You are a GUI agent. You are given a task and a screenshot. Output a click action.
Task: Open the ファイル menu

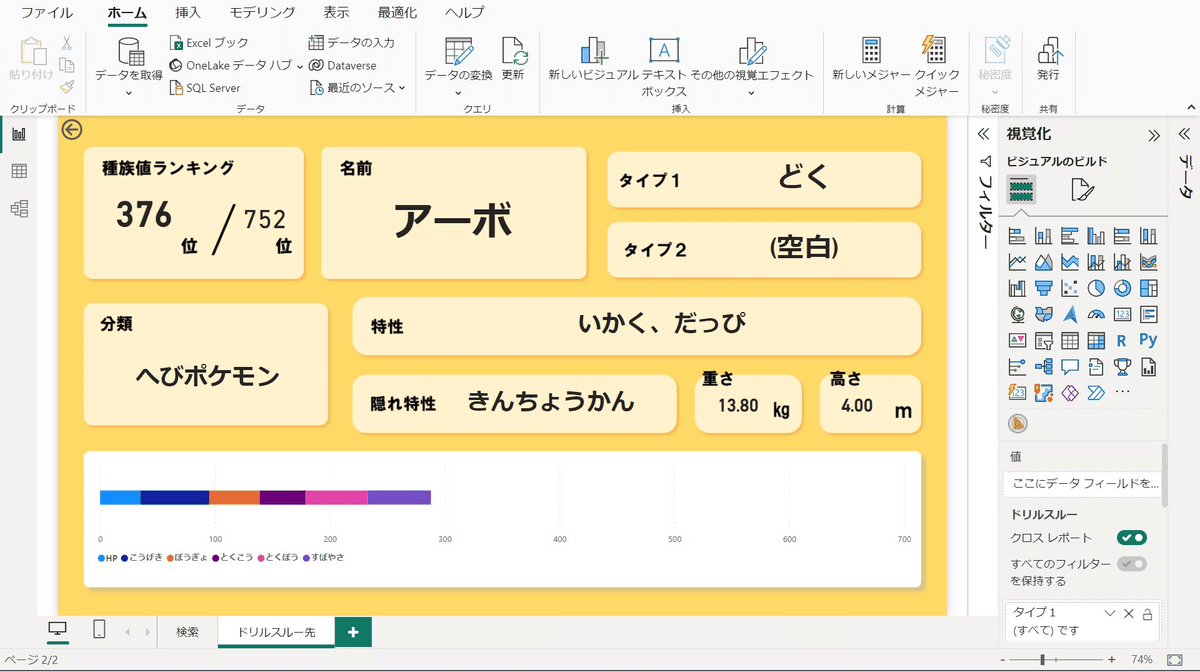[x=47, y=13]
